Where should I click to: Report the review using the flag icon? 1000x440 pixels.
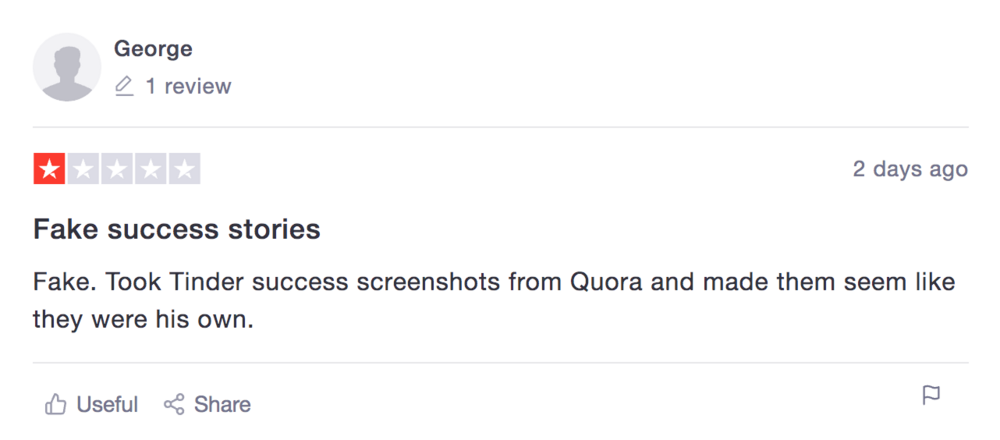(x=932, y=395)
